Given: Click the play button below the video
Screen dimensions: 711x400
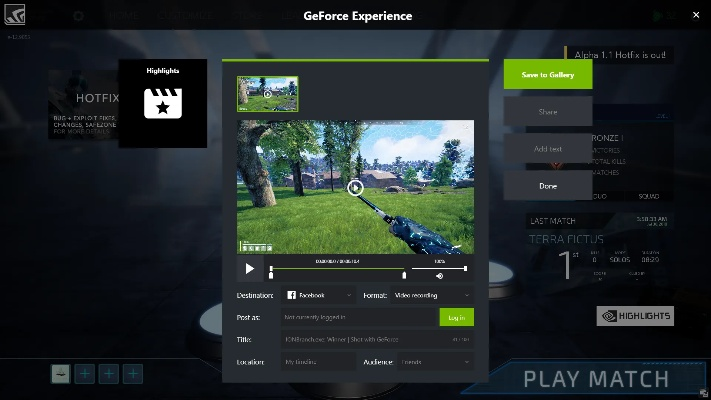Looking at the screenshot, I should tap(249, 269).
